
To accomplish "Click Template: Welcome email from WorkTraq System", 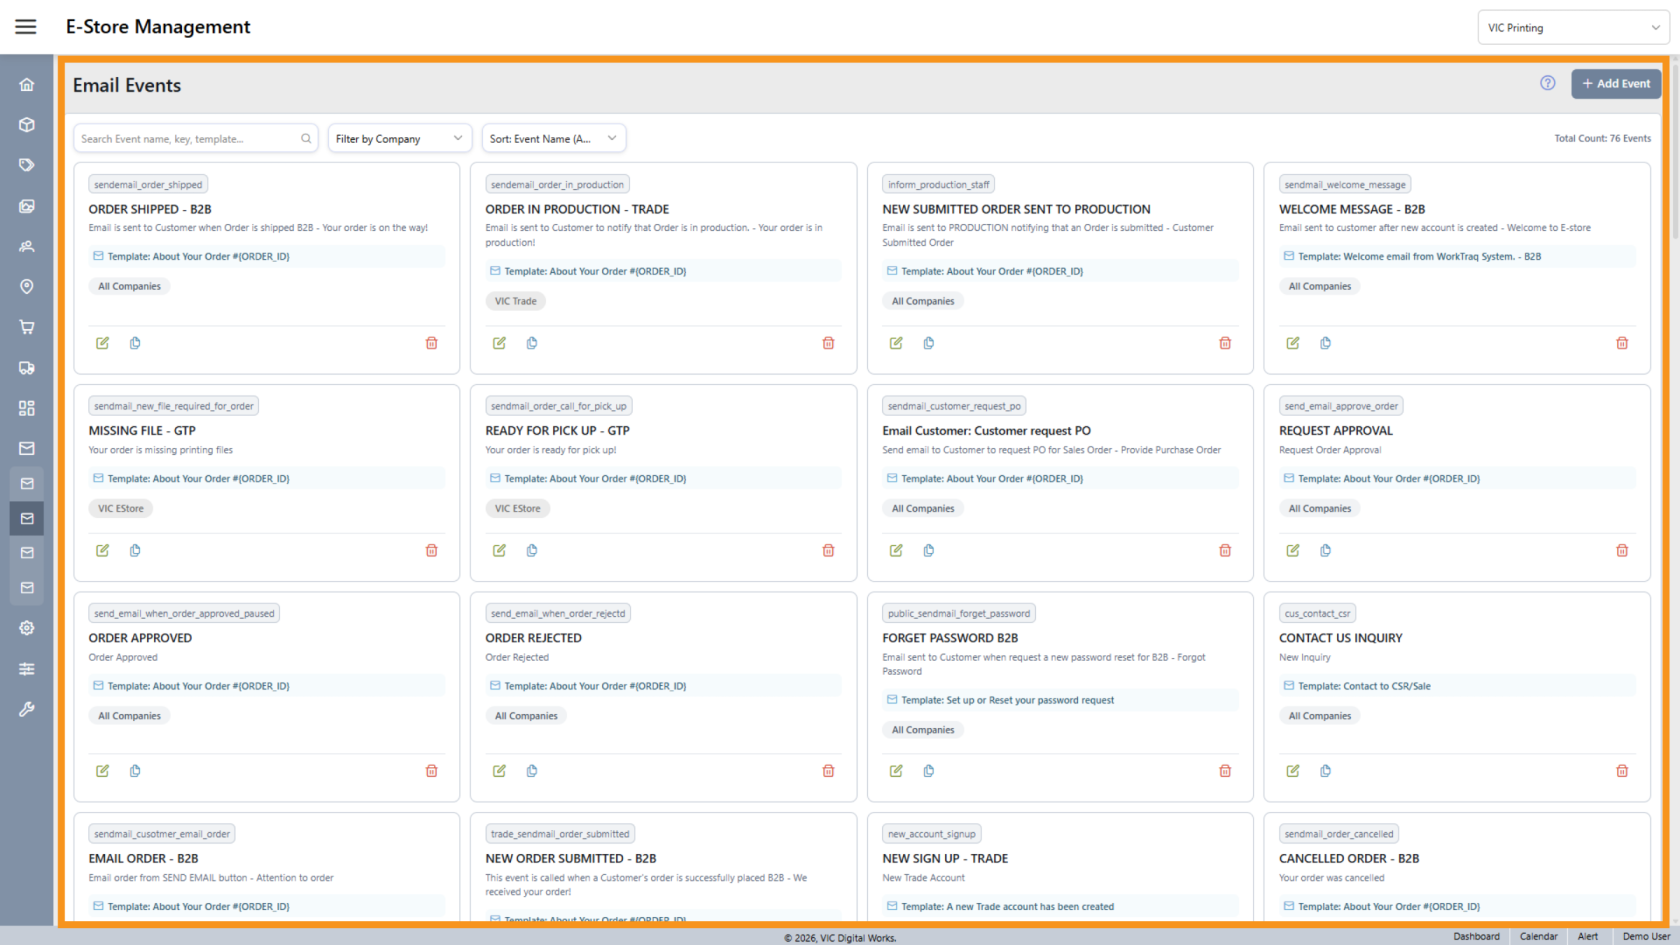I will (1419, 257).
